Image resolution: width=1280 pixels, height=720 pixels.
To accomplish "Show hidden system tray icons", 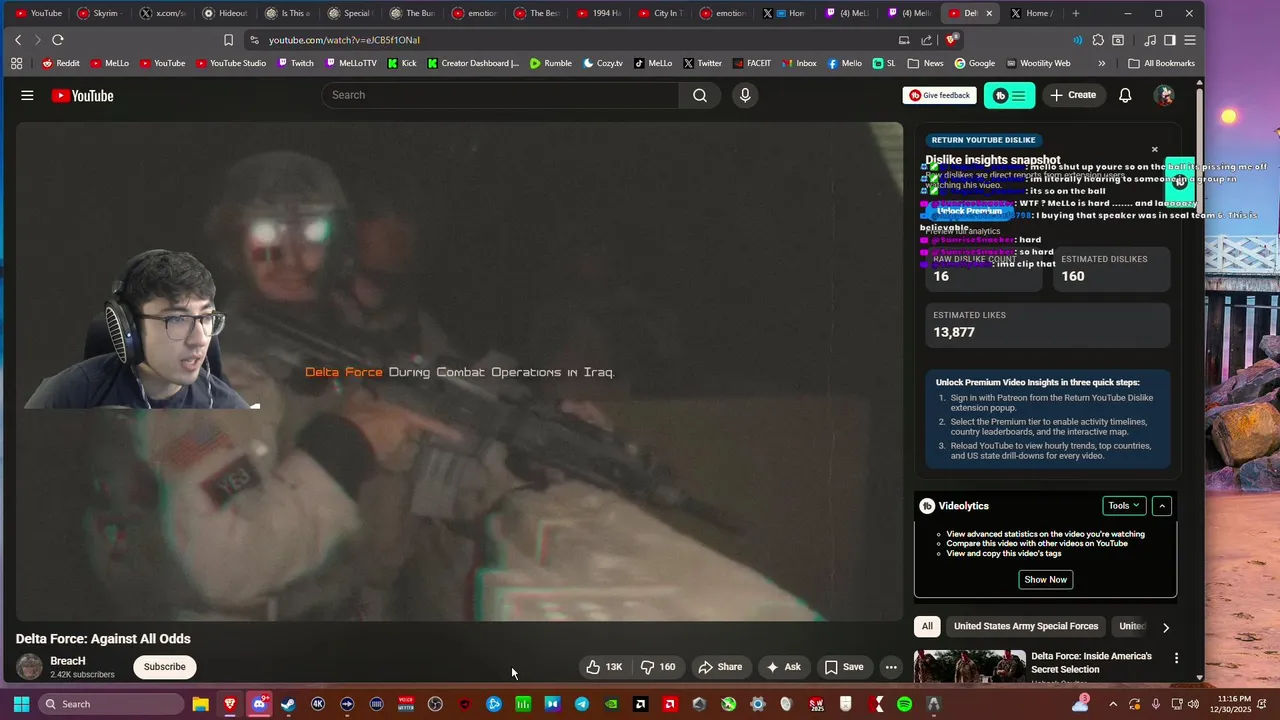I will (x=1113, y=704).
